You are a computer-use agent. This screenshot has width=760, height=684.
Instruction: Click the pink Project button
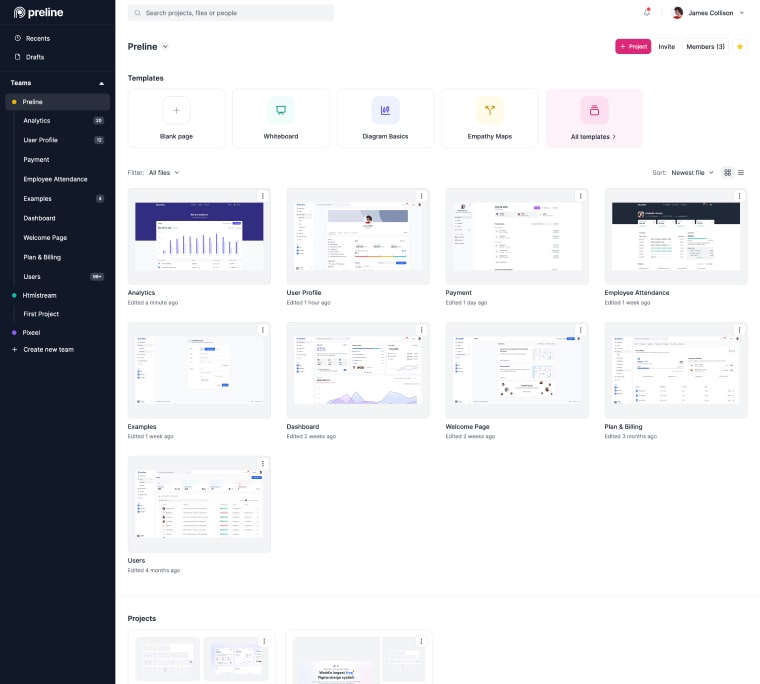pyautogui.click(x=633, y=47)
